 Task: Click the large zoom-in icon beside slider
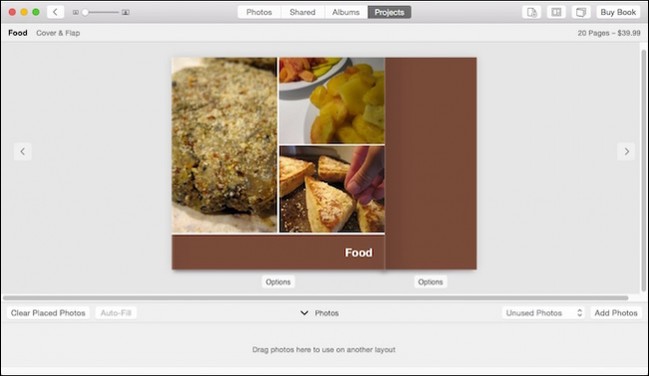[125, 12]
